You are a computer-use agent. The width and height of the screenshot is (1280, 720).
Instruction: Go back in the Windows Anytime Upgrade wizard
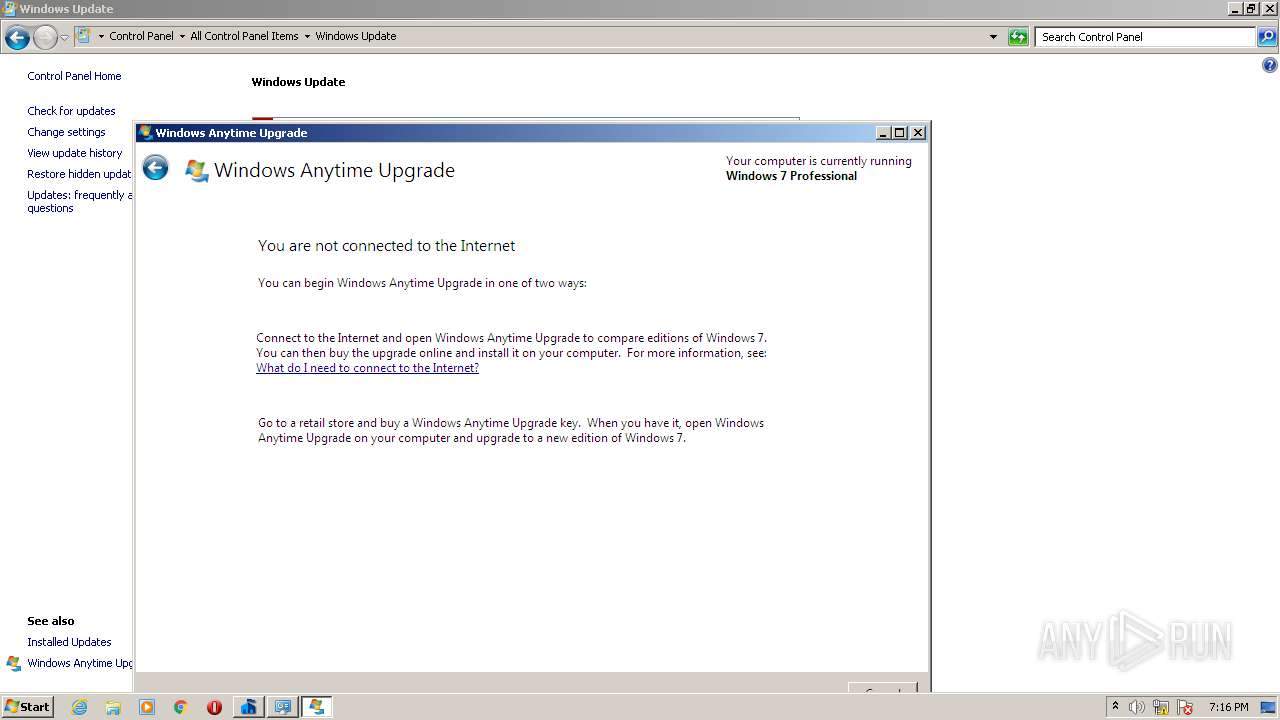(x=155, y=167)
